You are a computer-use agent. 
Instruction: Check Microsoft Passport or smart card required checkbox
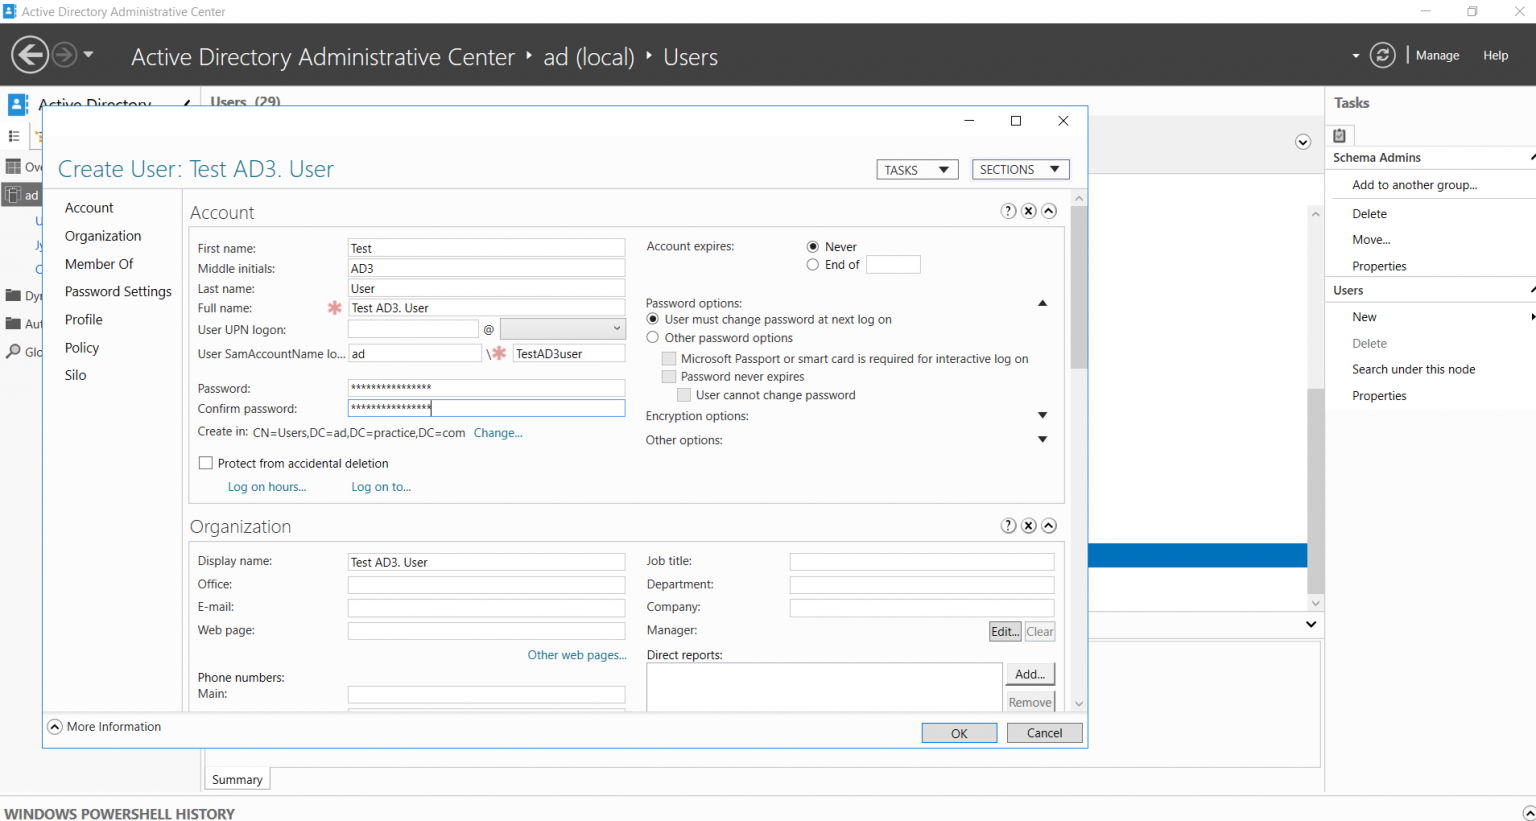point(669,359)
